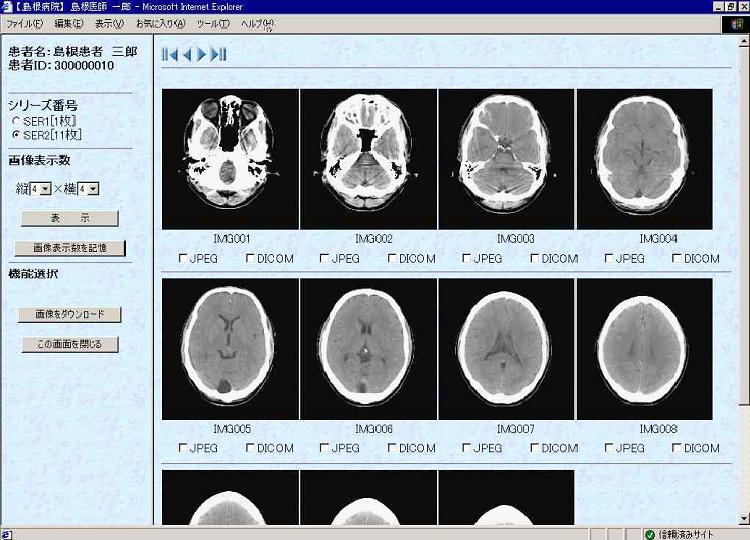Jump to last page of images

tap(220, 55)
